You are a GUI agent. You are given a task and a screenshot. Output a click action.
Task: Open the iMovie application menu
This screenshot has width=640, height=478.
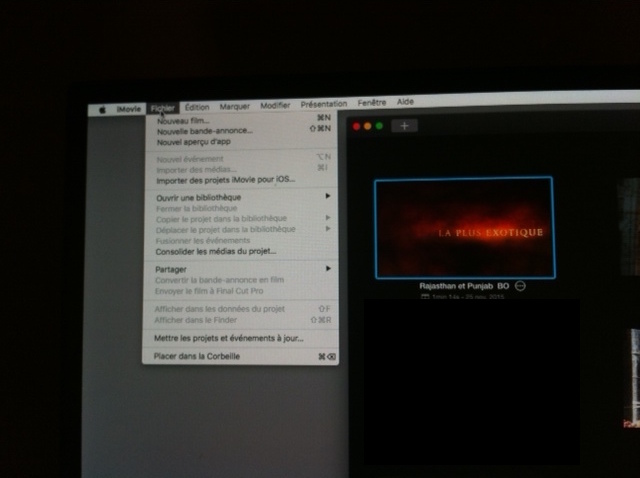(129, 109)
